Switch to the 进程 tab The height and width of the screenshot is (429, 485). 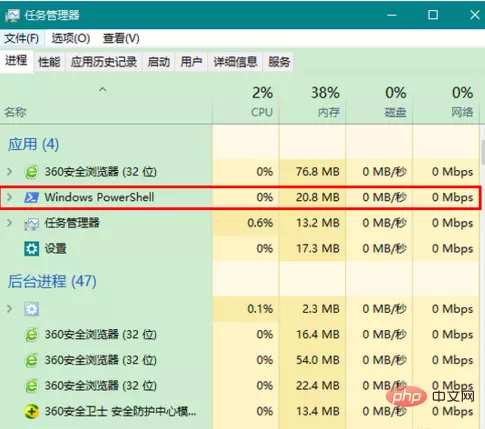coord(16,61)
